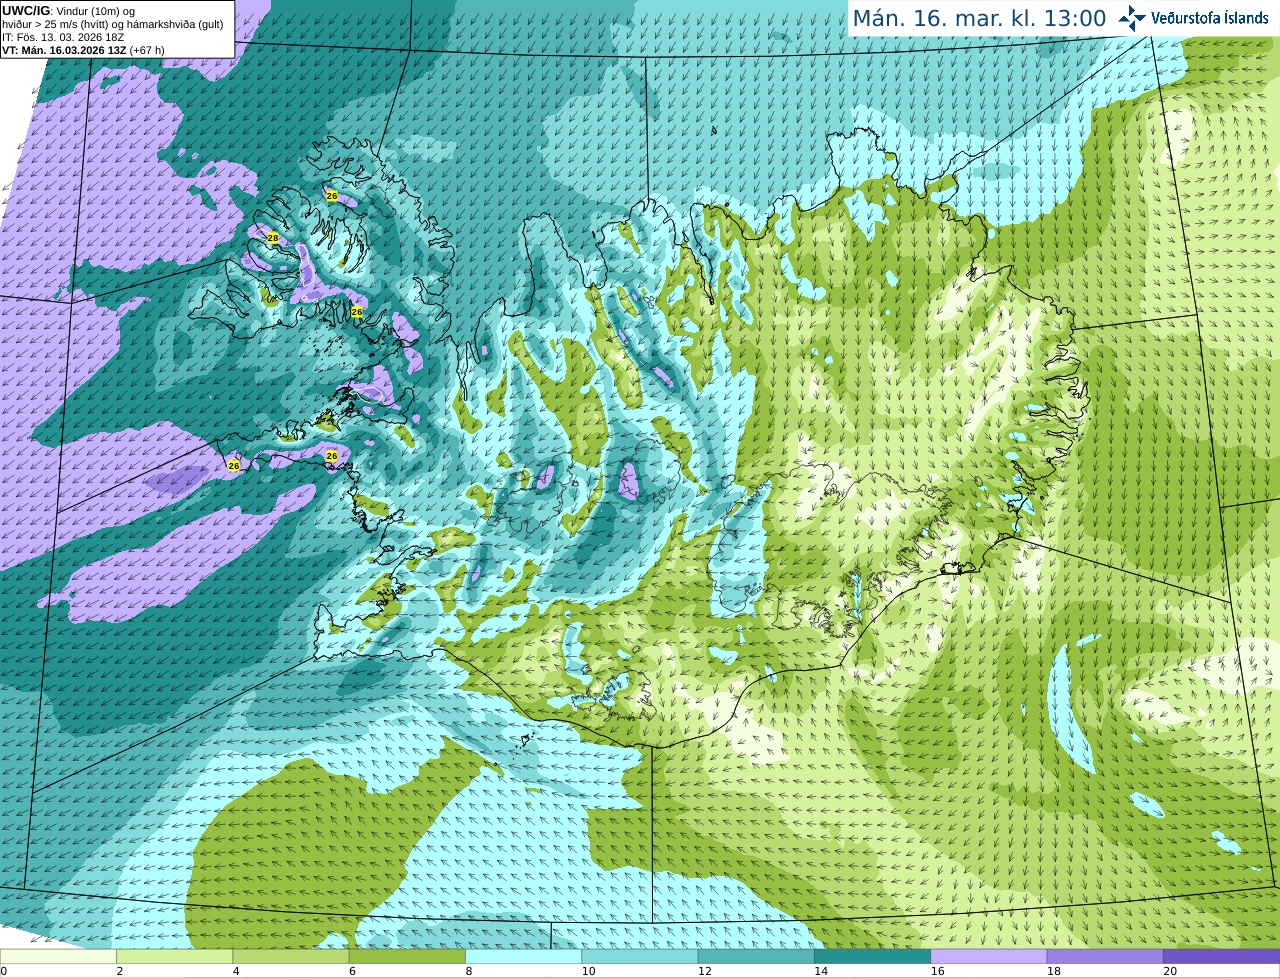Select the 4–6 m/s legend swatch
1280x978 pixels.
290,957
